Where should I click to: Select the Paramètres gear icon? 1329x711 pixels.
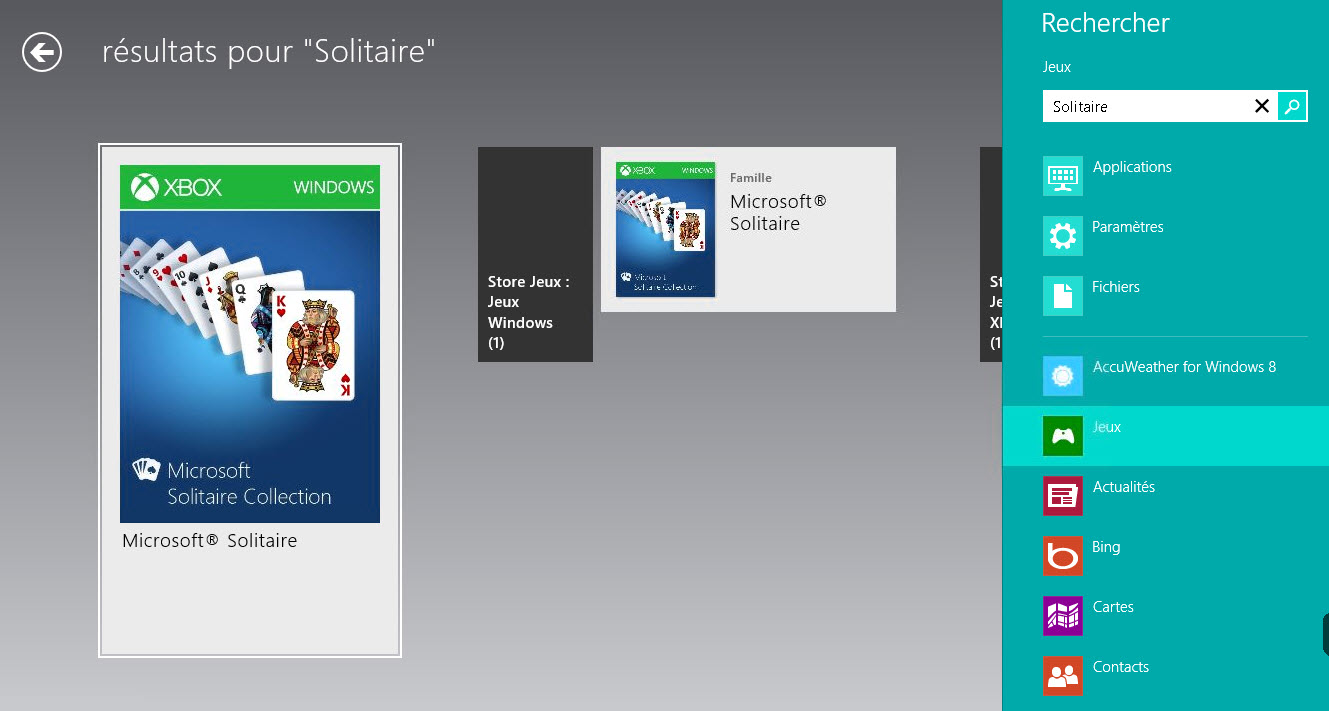(1063, 236)
